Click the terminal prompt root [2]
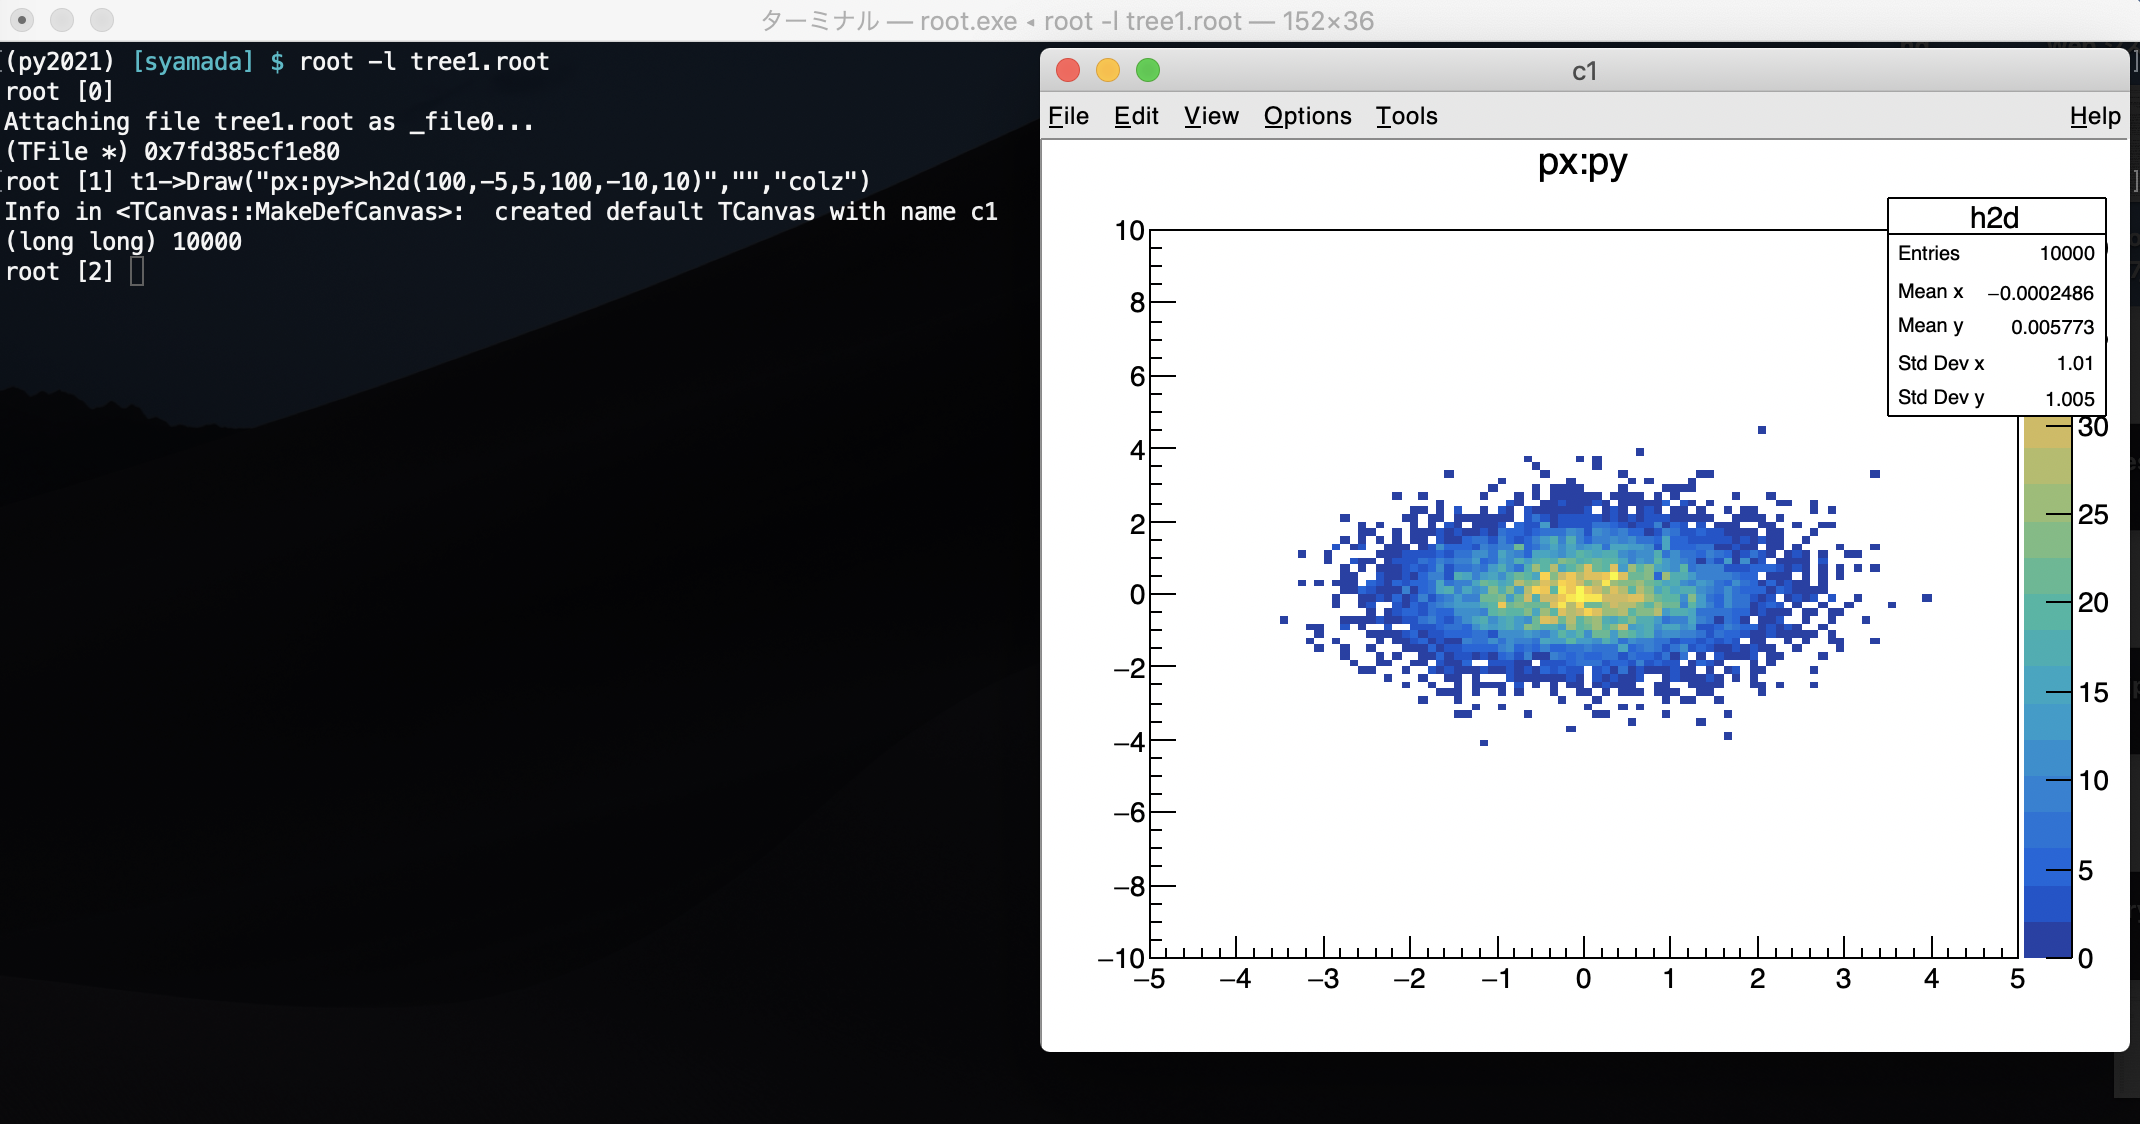This screenshot has height=1124, width=2140. [60, 272]
